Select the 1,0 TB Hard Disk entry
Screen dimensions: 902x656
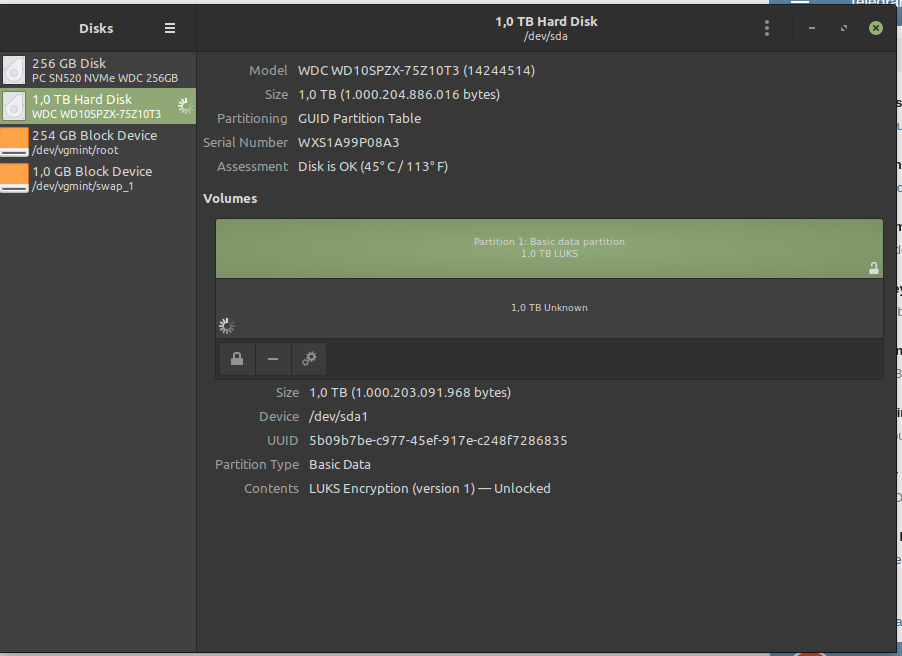click(x=96, y=106)
